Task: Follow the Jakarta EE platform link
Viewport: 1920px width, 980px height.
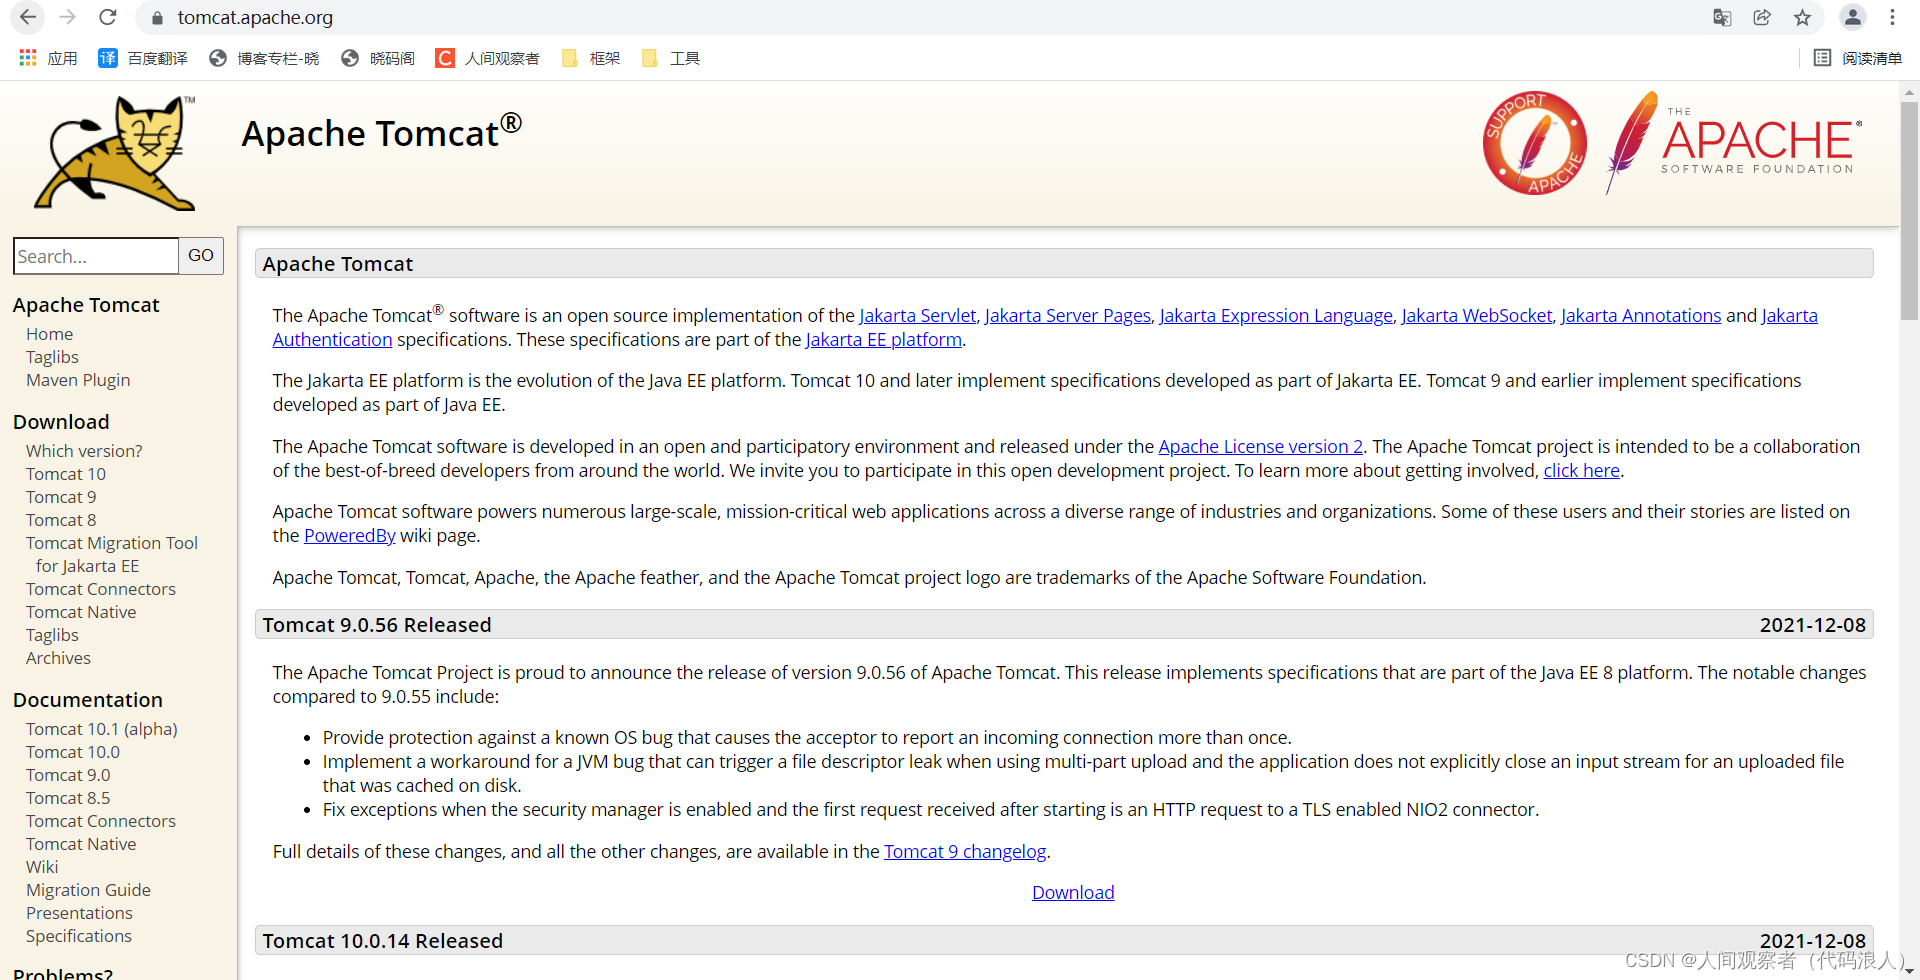Action: [x=884, y=340]
